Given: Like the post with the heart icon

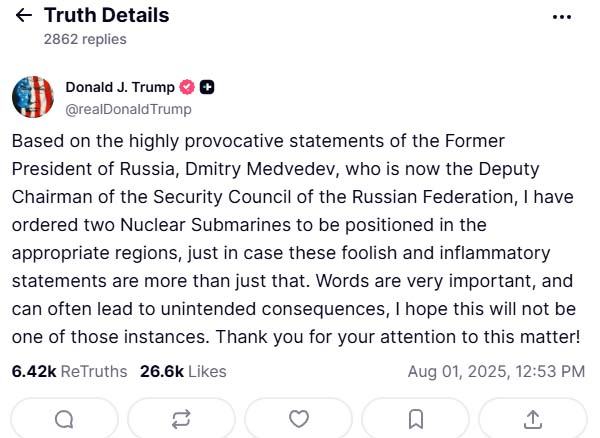Looking at the screenshot, I should [298, 418].
